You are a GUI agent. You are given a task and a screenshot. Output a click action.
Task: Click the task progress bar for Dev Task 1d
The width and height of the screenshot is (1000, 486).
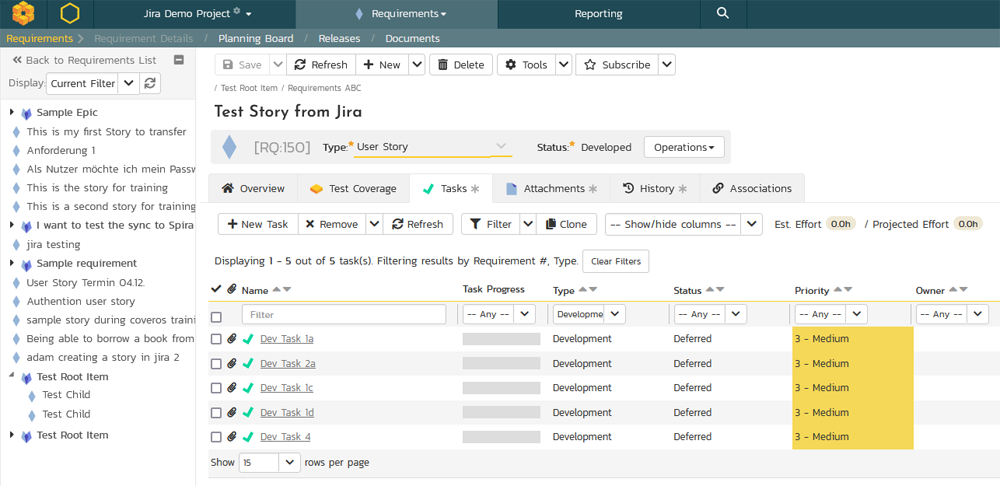point(501,413)
